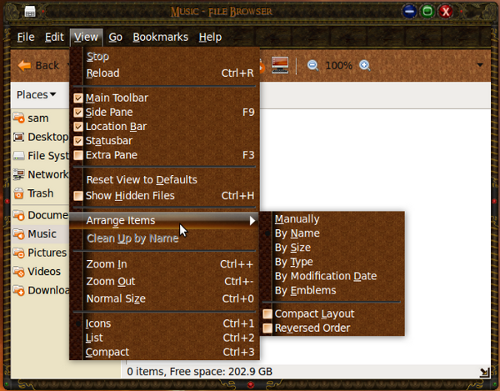The height and width of the screenshot is (391, 500).
Task: Open the Help menu
Action: (210, 37)
